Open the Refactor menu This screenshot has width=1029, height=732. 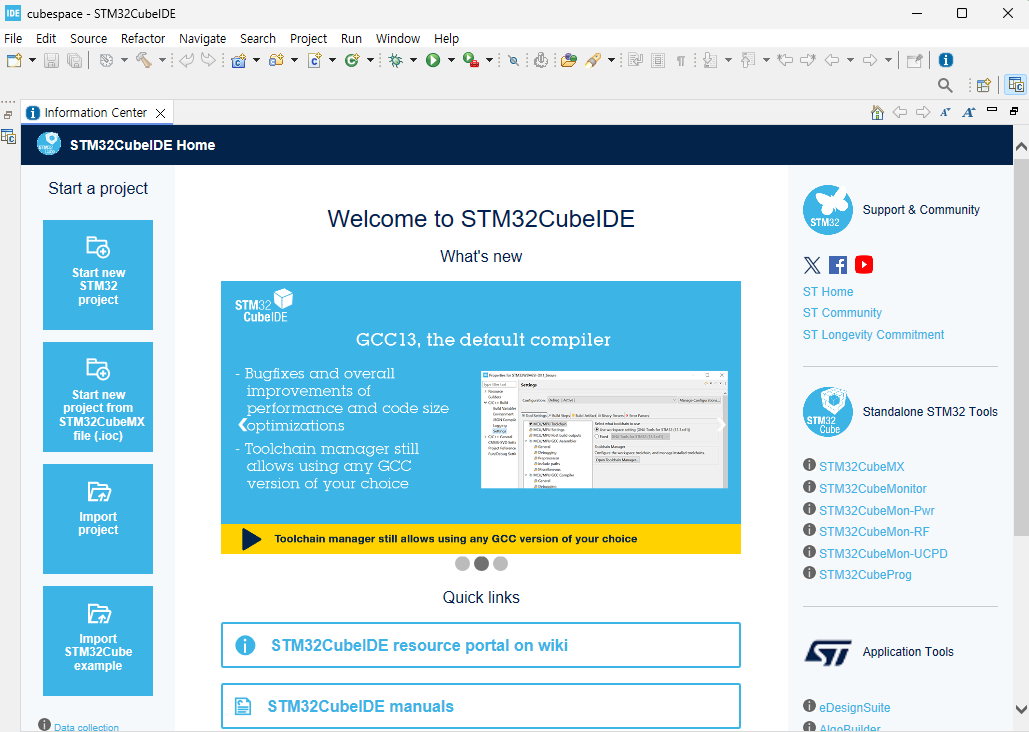[143, 39]
